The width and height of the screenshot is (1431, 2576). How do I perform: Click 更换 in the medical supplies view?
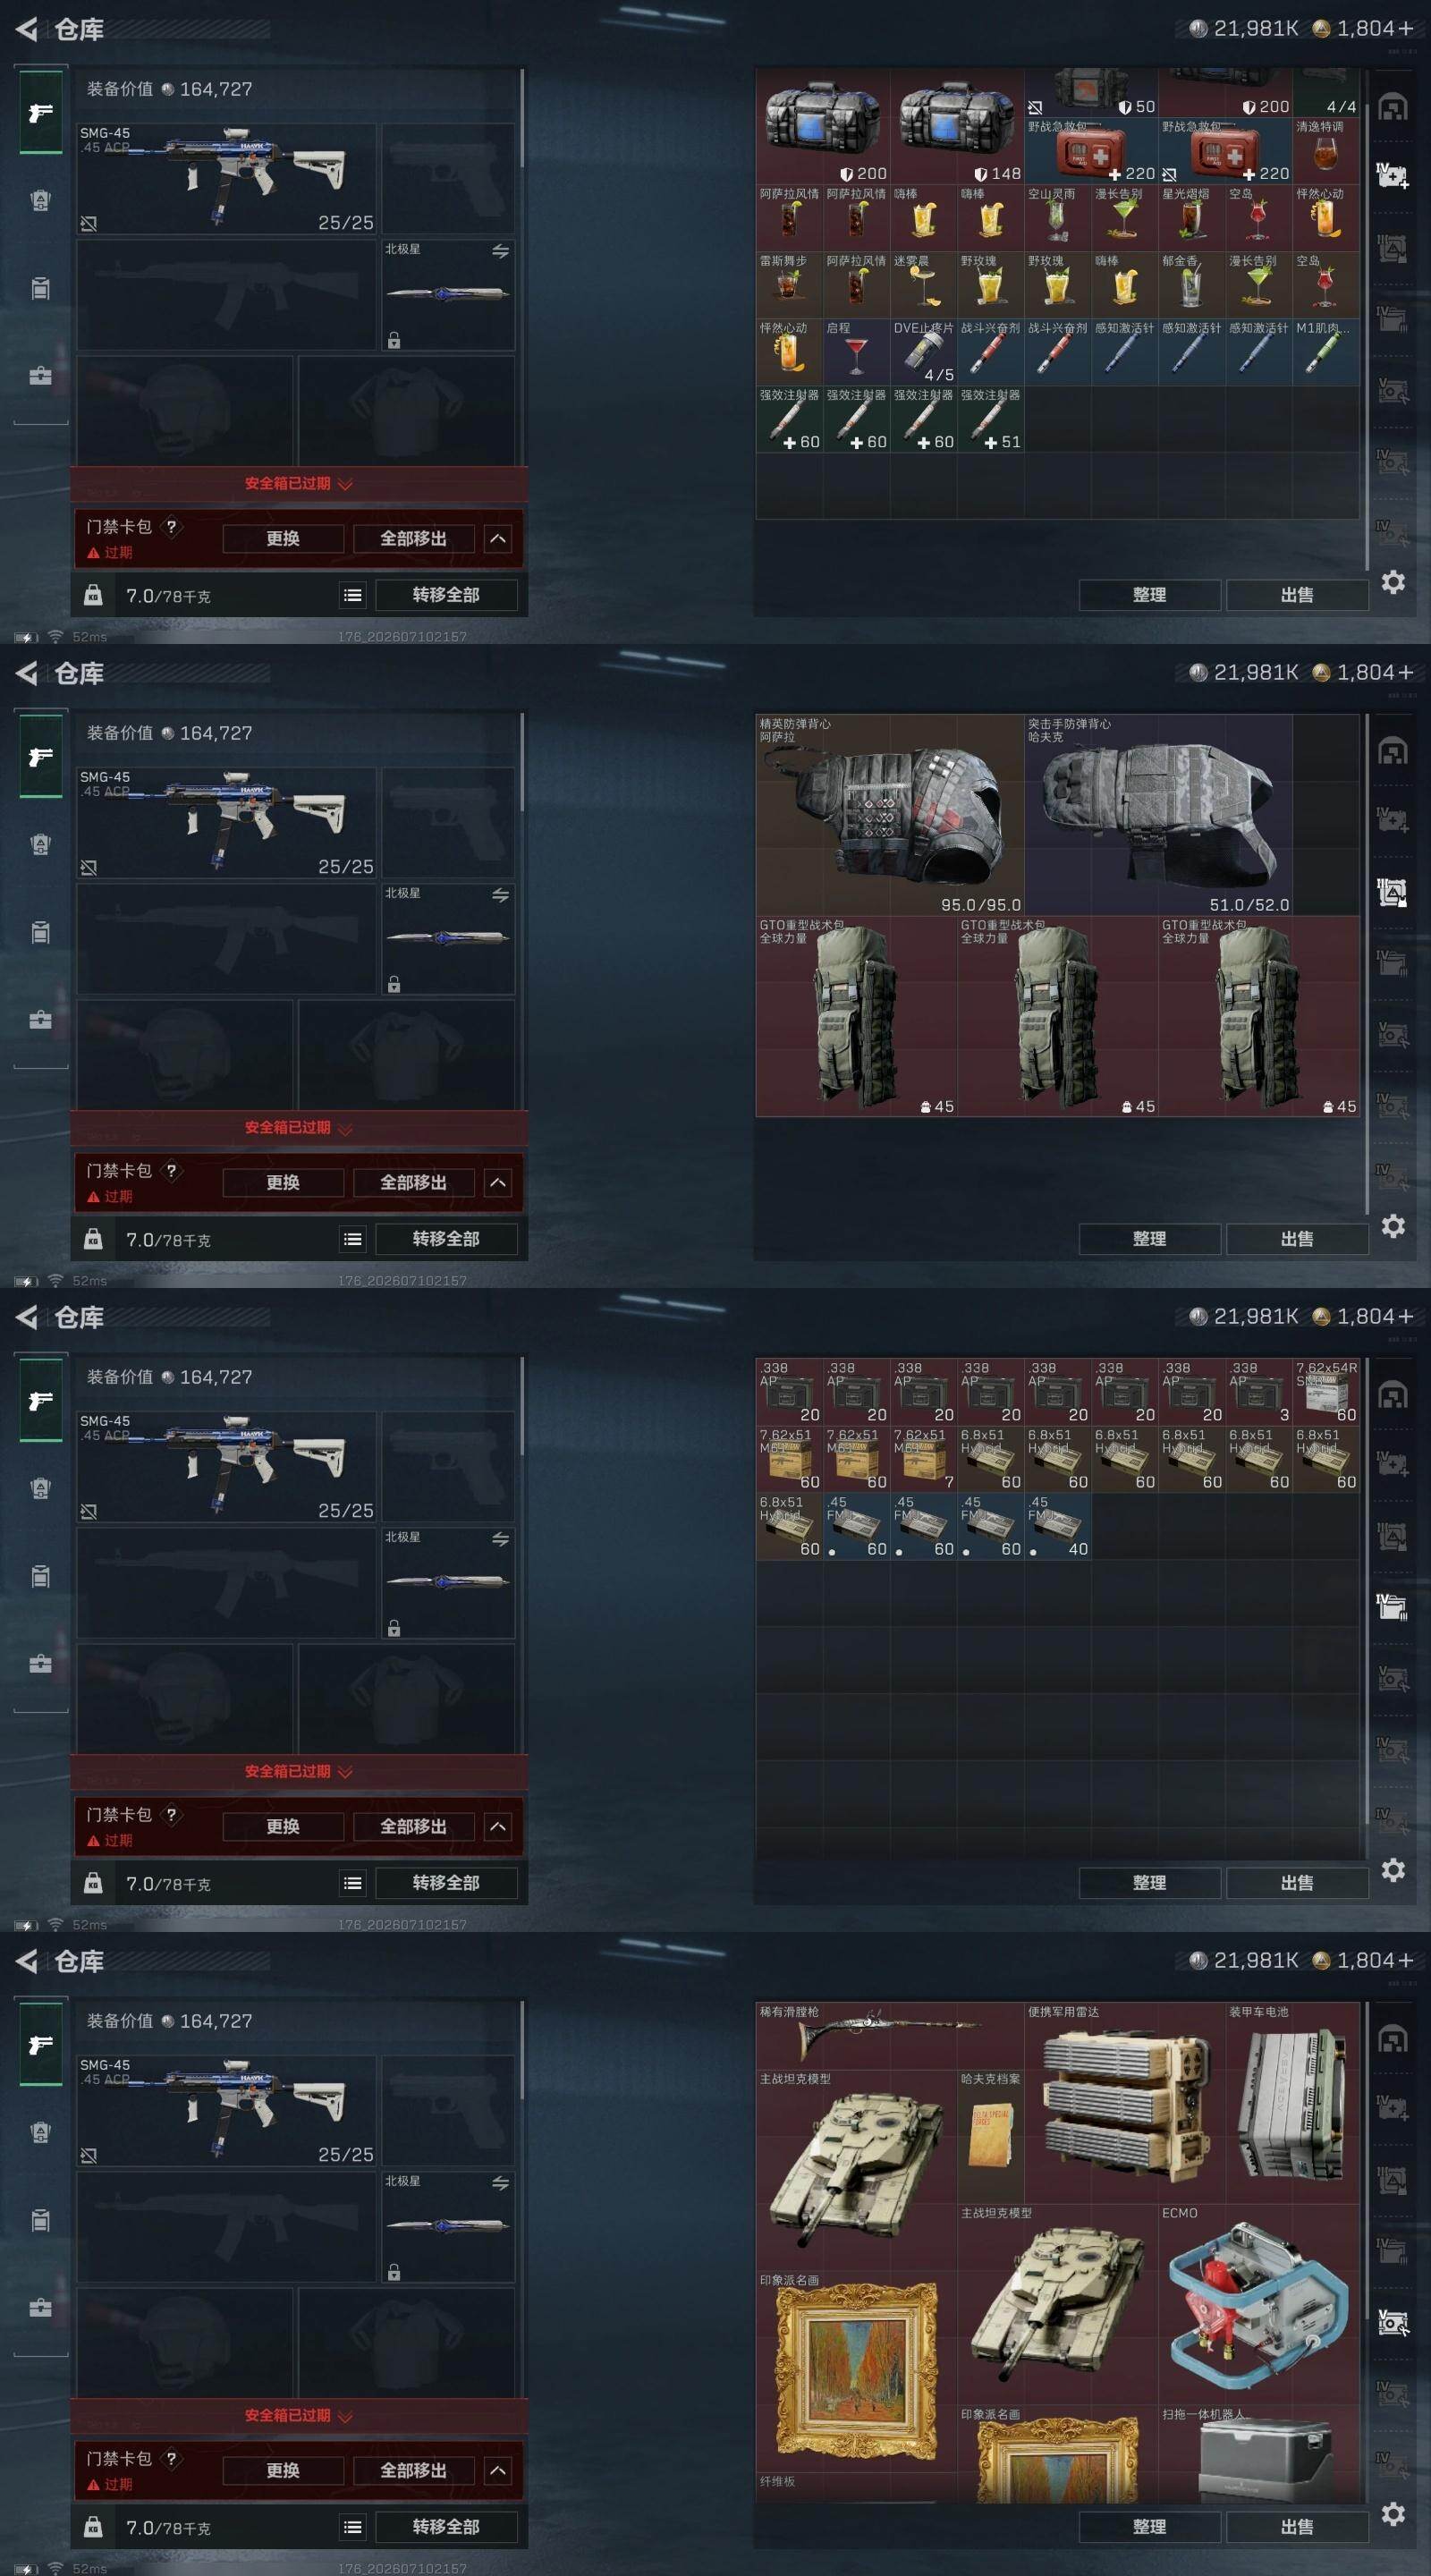coord(283,538)
